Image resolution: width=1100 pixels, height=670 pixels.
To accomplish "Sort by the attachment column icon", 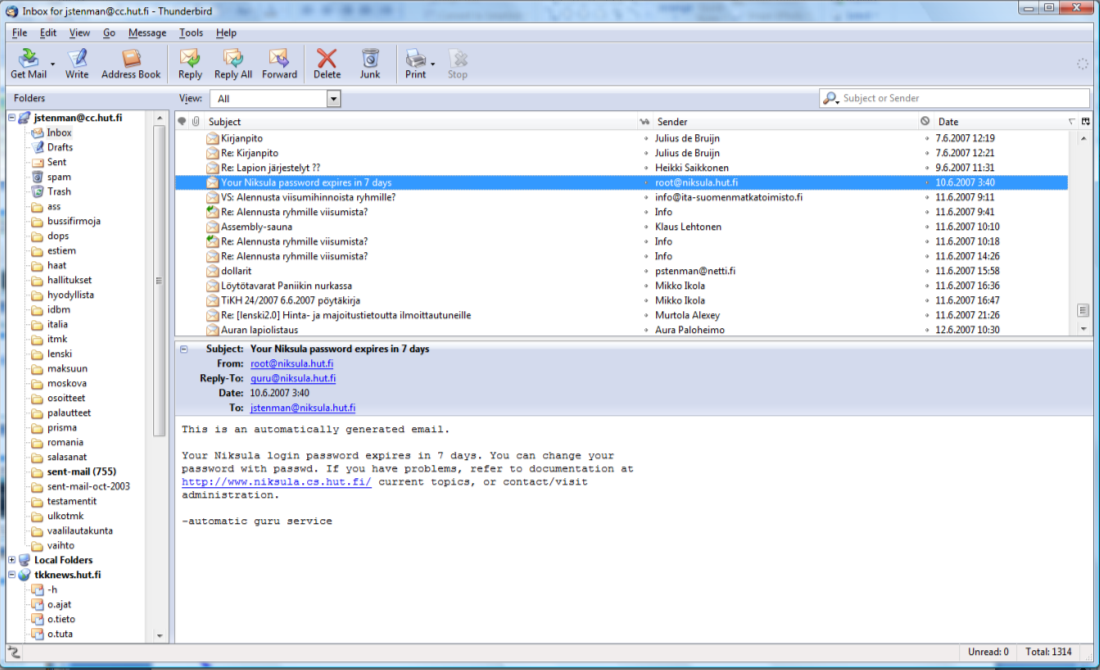I will pos(196,121).
